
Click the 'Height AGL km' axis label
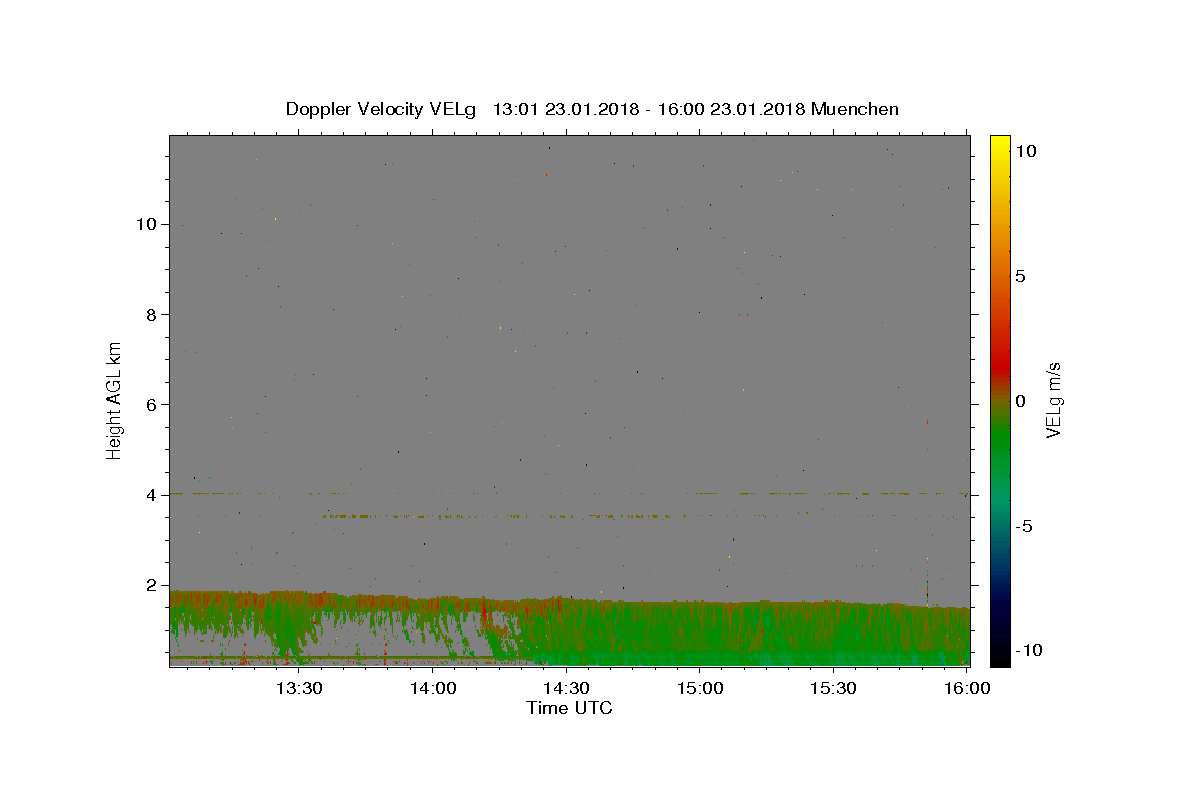[115, 400]
